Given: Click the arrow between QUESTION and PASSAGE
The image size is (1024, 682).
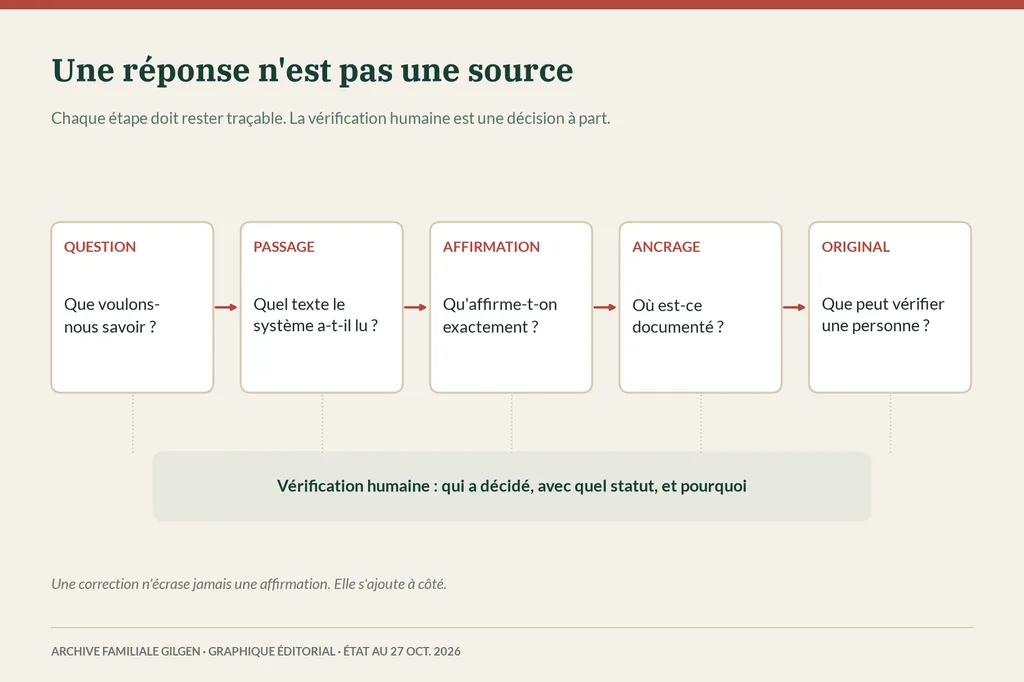Looking at the screenshot, I should [226, 307].
